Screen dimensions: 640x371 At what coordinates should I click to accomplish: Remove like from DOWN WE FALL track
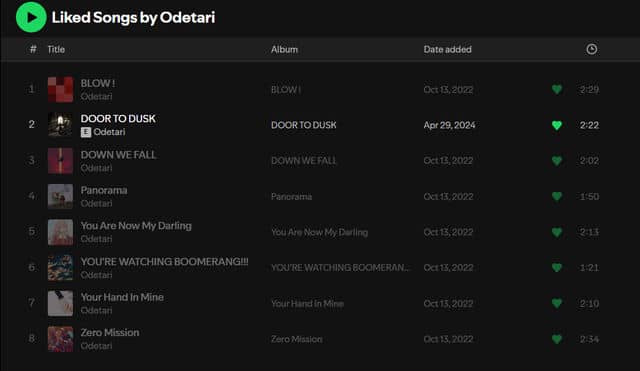tap(557, 161)
